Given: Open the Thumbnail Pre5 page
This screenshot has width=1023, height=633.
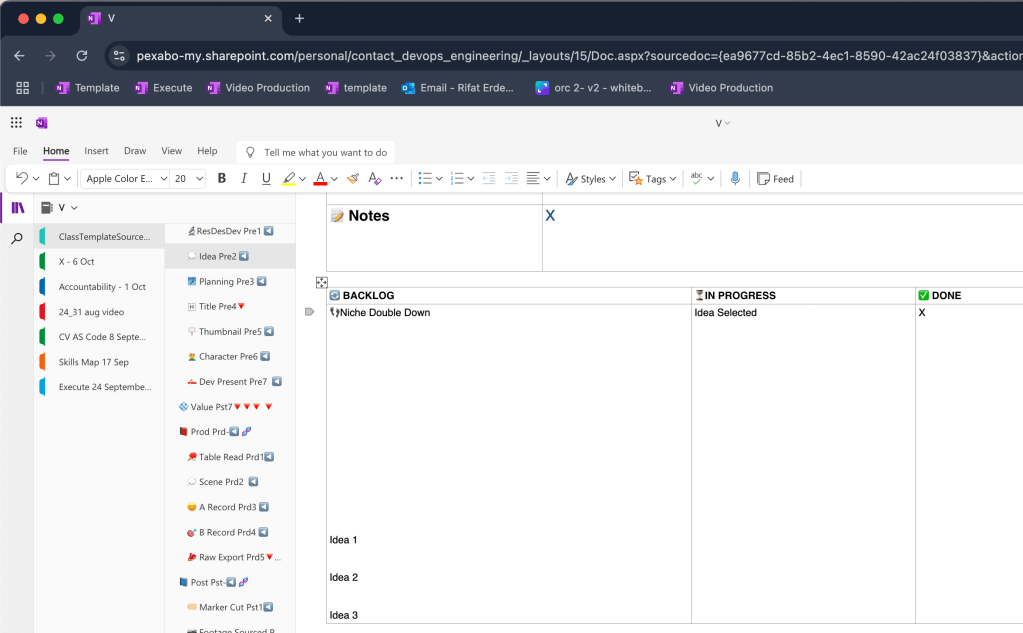Looking at the screenshot, I should pos(230,332).
